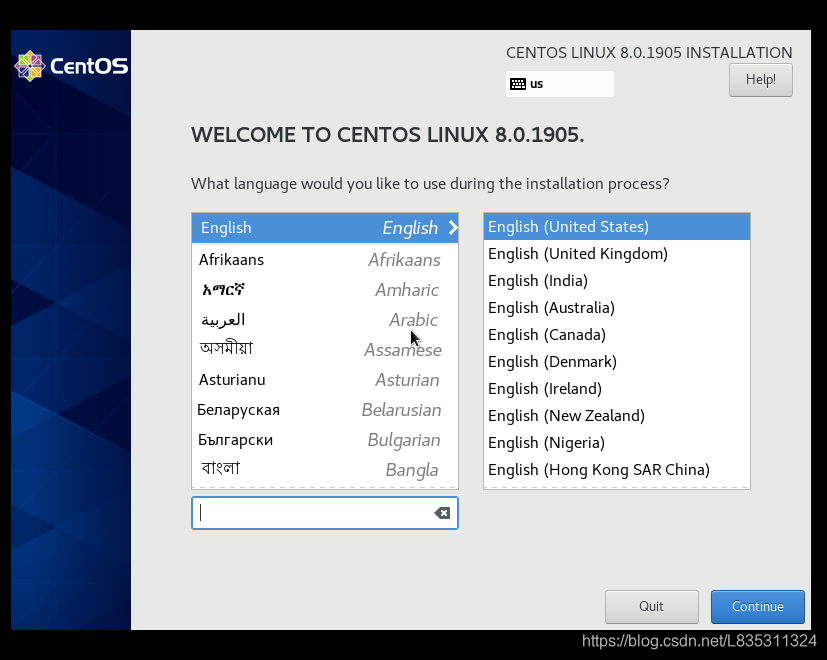Viewport: 827px width, 660px height.
Task: Focus the language search input field
Action: (325, 513)
